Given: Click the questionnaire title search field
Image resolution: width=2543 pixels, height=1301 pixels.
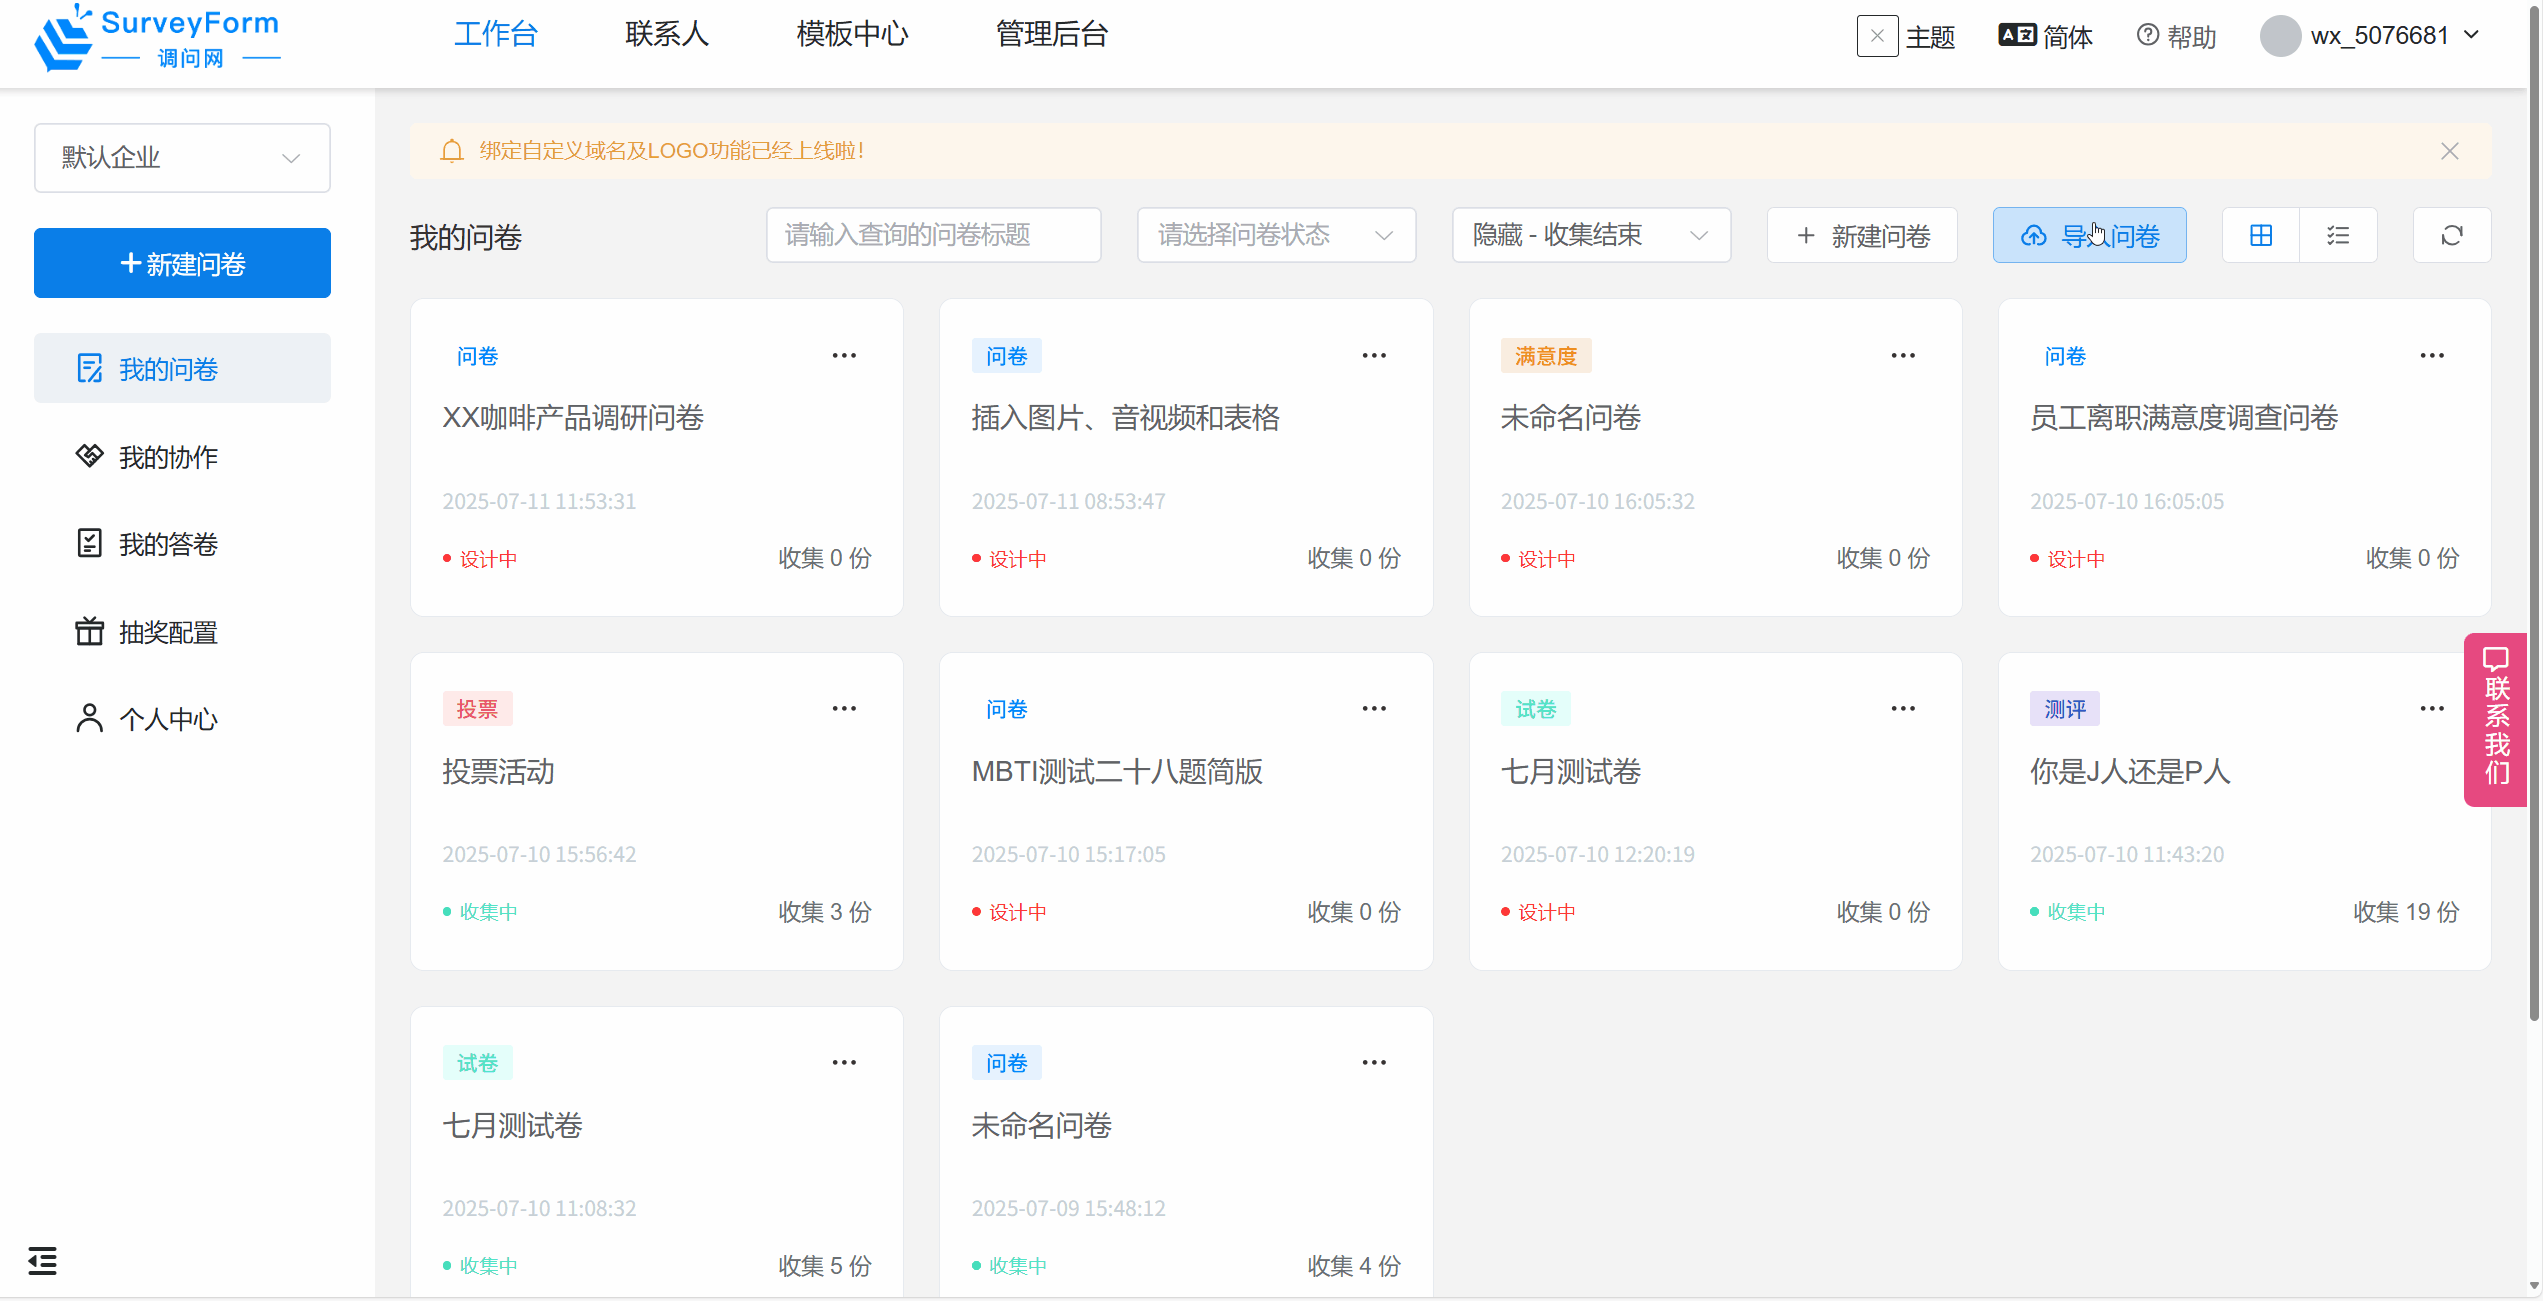Looking at the screenshot, I should (x=932, y=235).
